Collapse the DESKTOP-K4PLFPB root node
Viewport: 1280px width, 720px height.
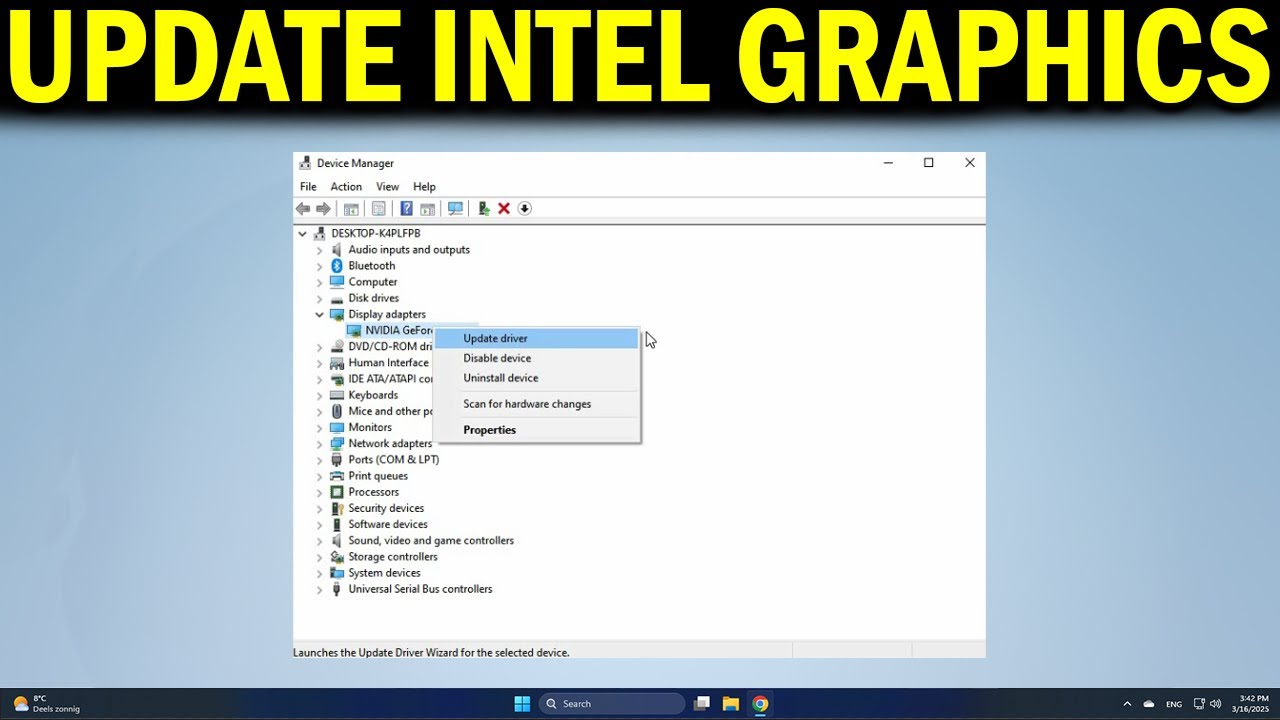tap(303, 233)
